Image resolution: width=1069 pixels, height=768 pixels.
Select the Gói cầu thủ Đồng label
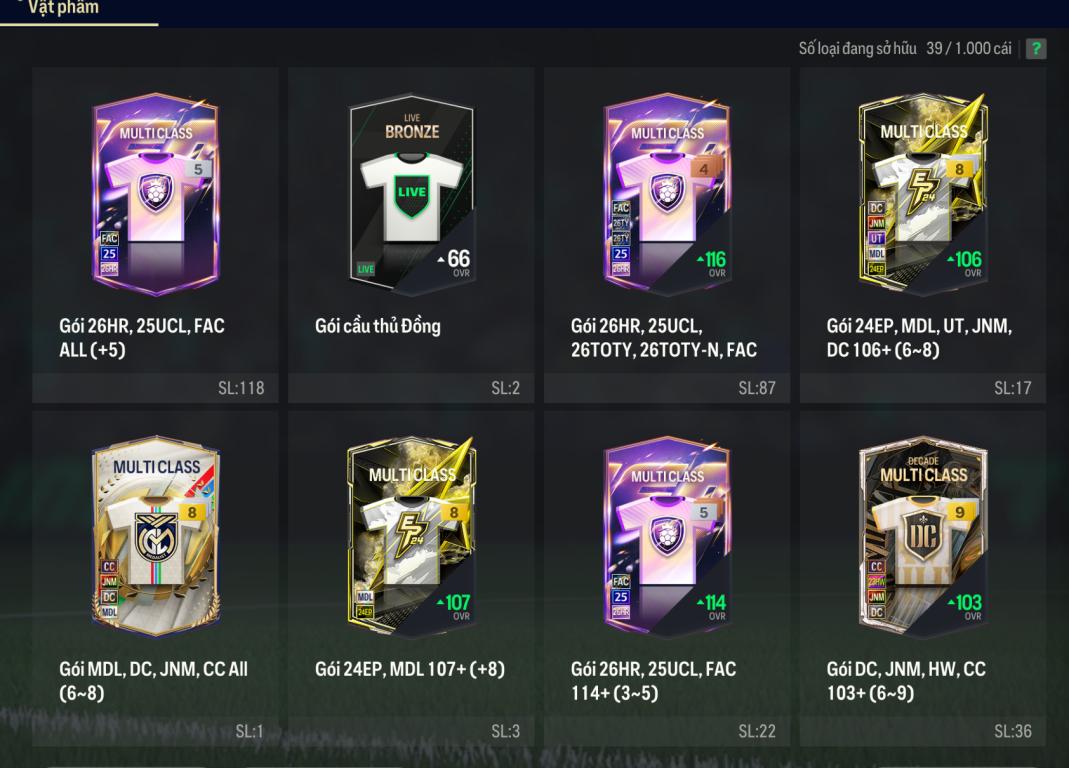(378, 326)
